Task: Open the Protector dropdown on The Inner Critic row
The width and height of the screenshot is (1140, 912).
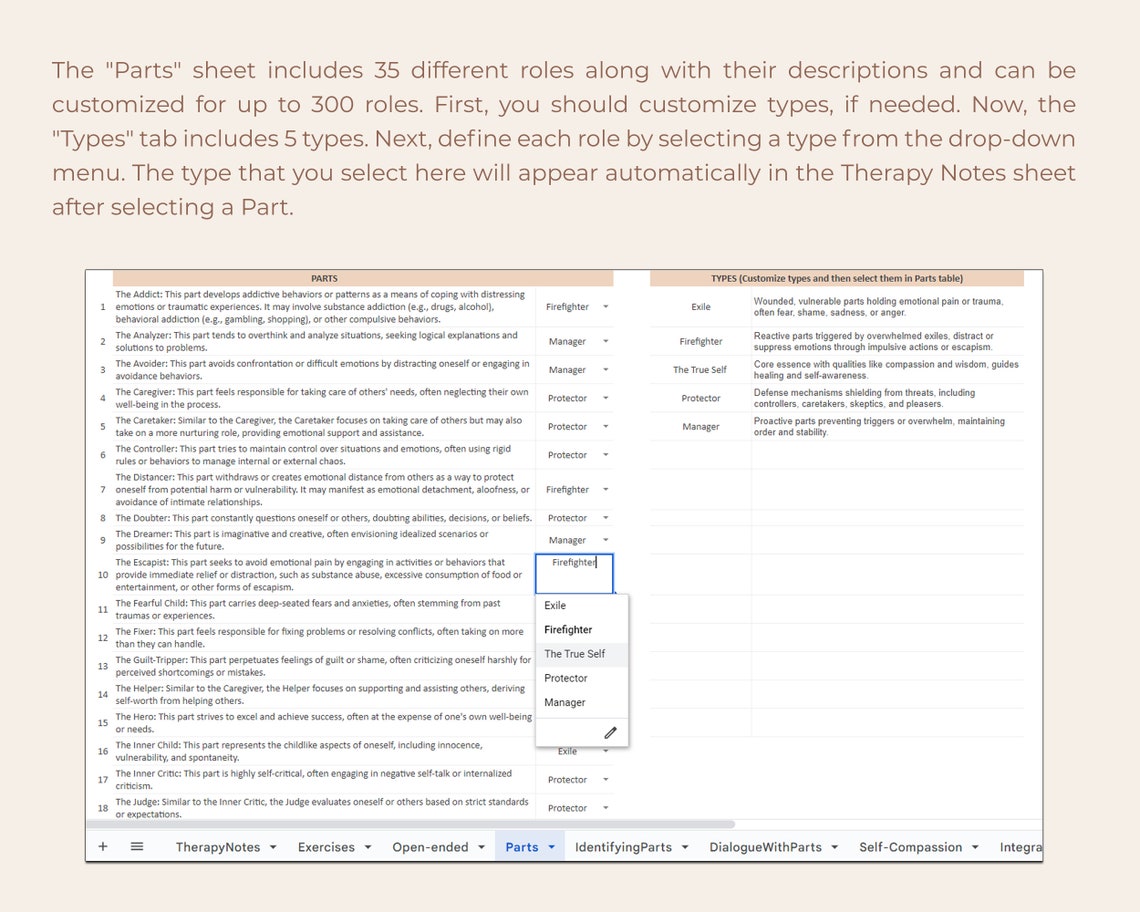Action: point(605,779)
